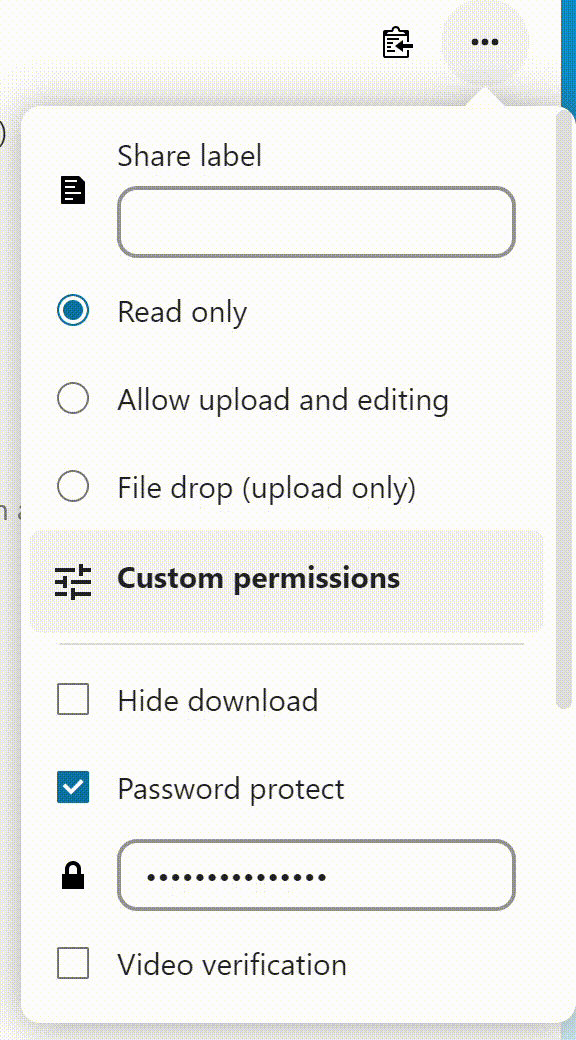Image resolution: width=576 pixels, height=1040 pixels.
Task: Click the padlock icon beside the password field
Action: [72, 876]
